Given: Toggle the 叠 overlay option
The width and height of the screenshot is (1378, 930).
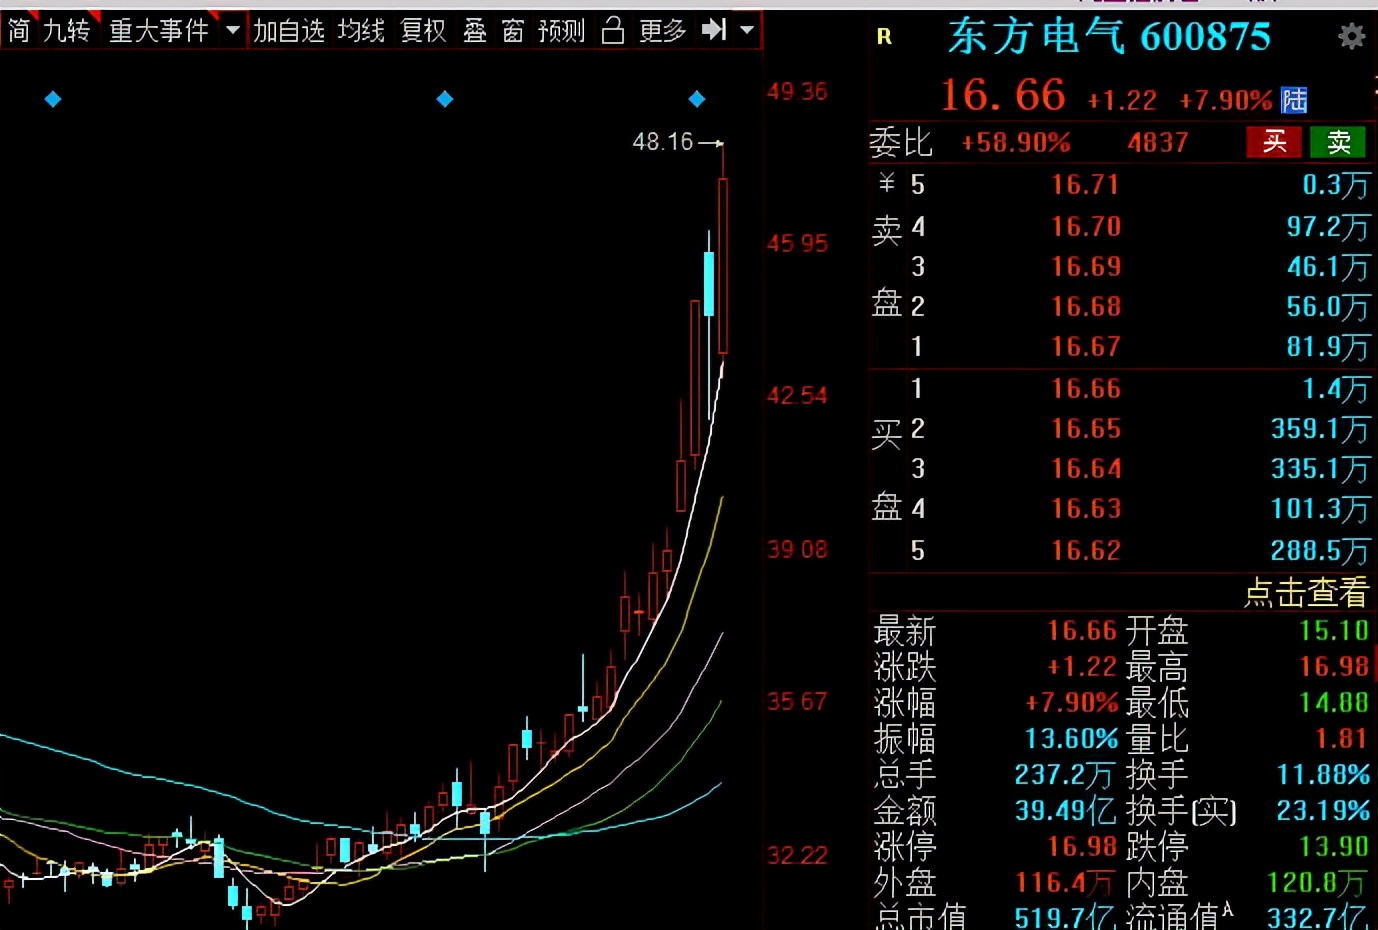Looking at the screenshot, I should coord(475,31).
